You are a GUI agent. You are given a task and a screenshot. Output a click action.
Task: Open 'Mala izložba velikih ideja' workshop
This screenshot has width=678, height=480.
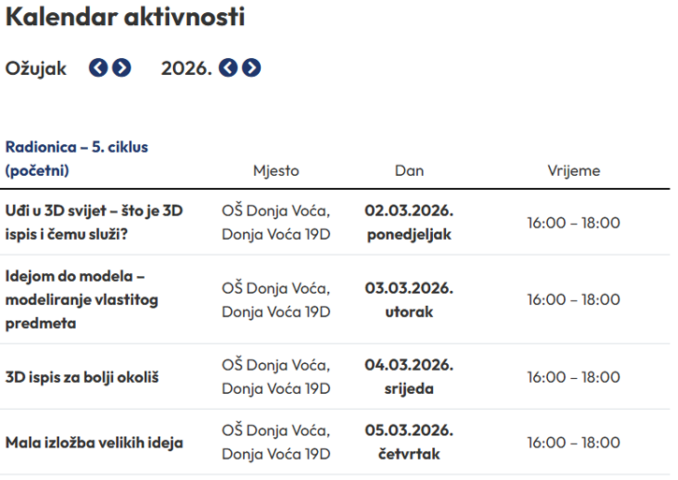coord(94,442)
